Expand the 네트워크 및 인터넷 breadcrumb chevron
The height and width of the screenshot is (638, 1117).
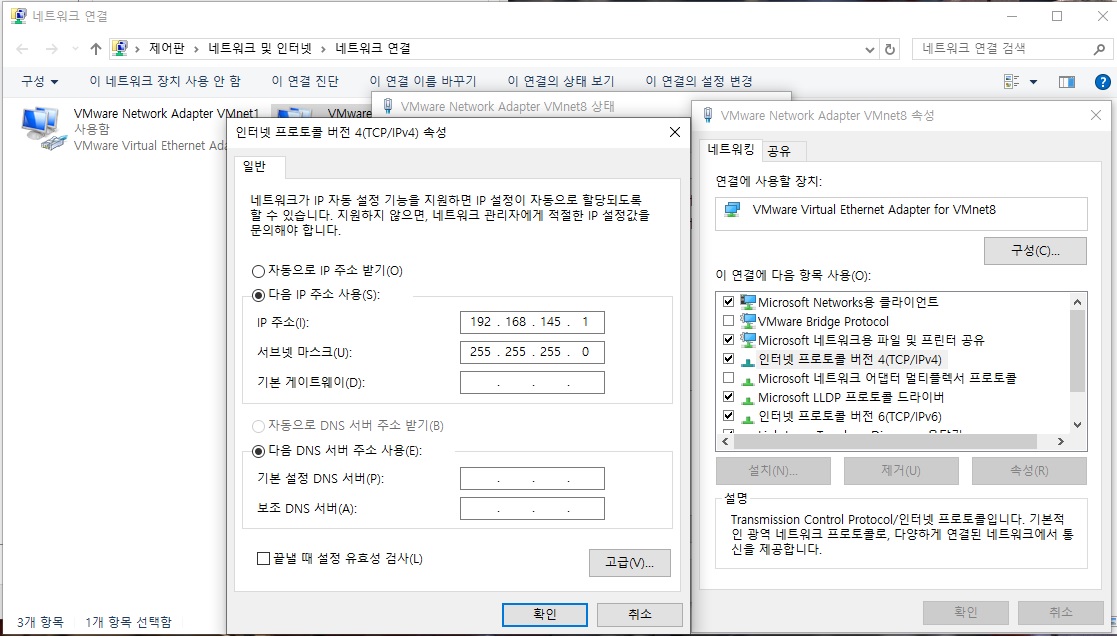pyautogui.click(x=323, y=49)
